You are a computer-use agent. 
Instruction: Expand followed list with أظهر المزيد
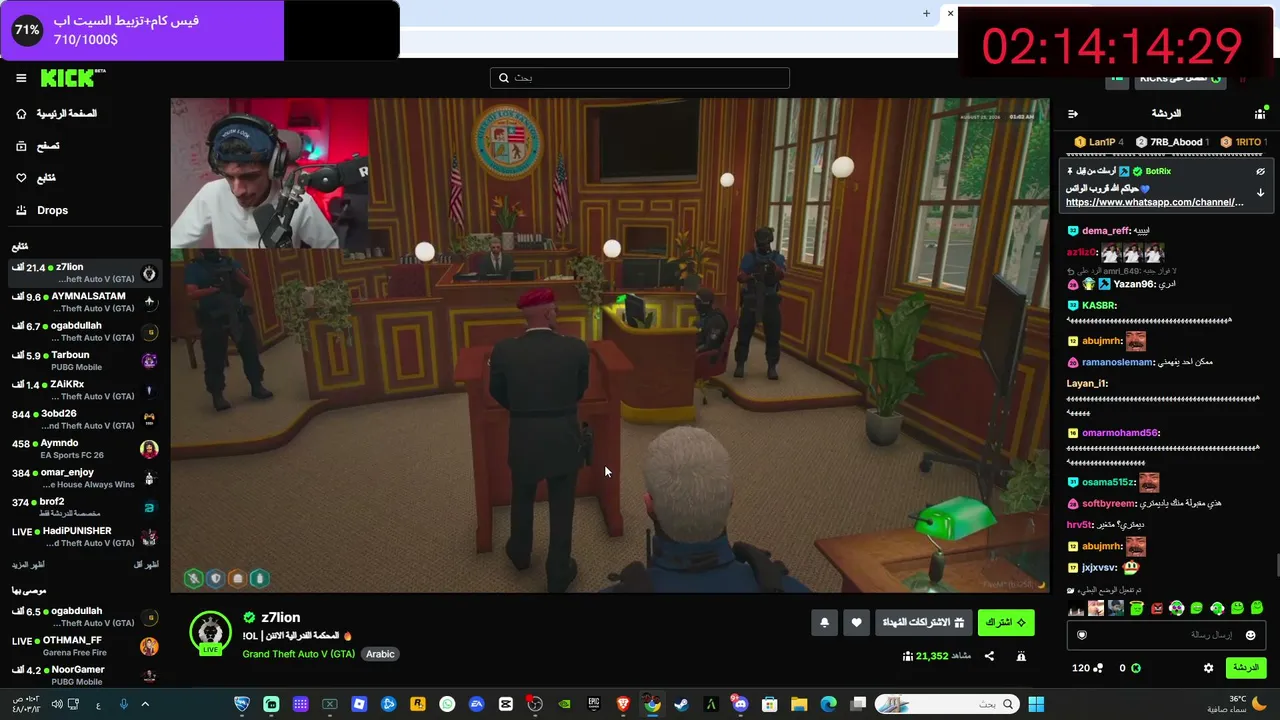28,565
